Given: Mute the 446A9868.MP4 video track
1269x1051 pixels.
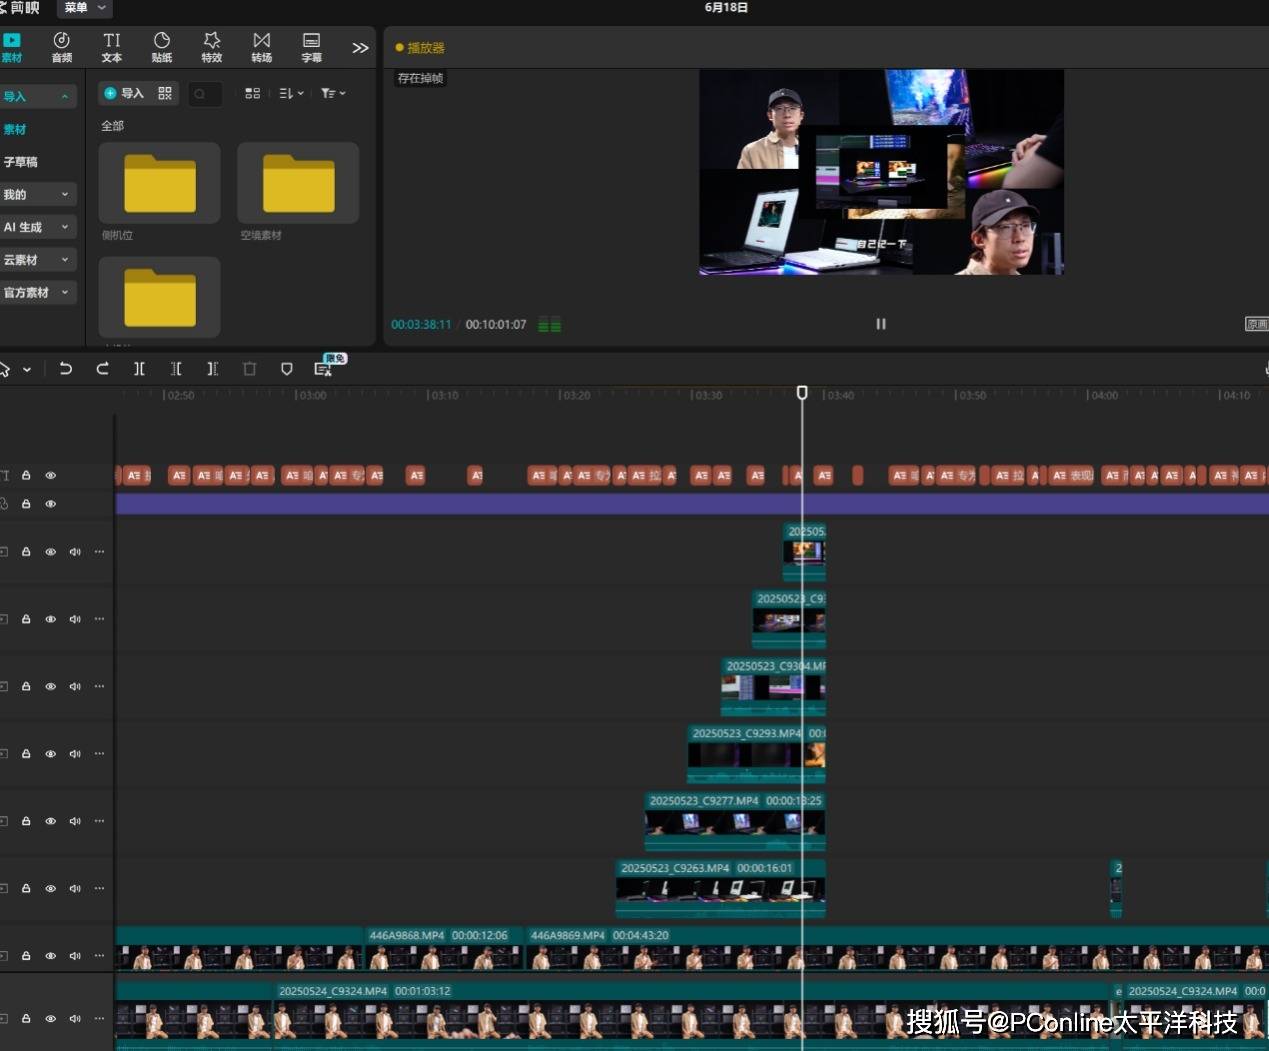Looking at the screenshot, I should [x=75, y=956].
